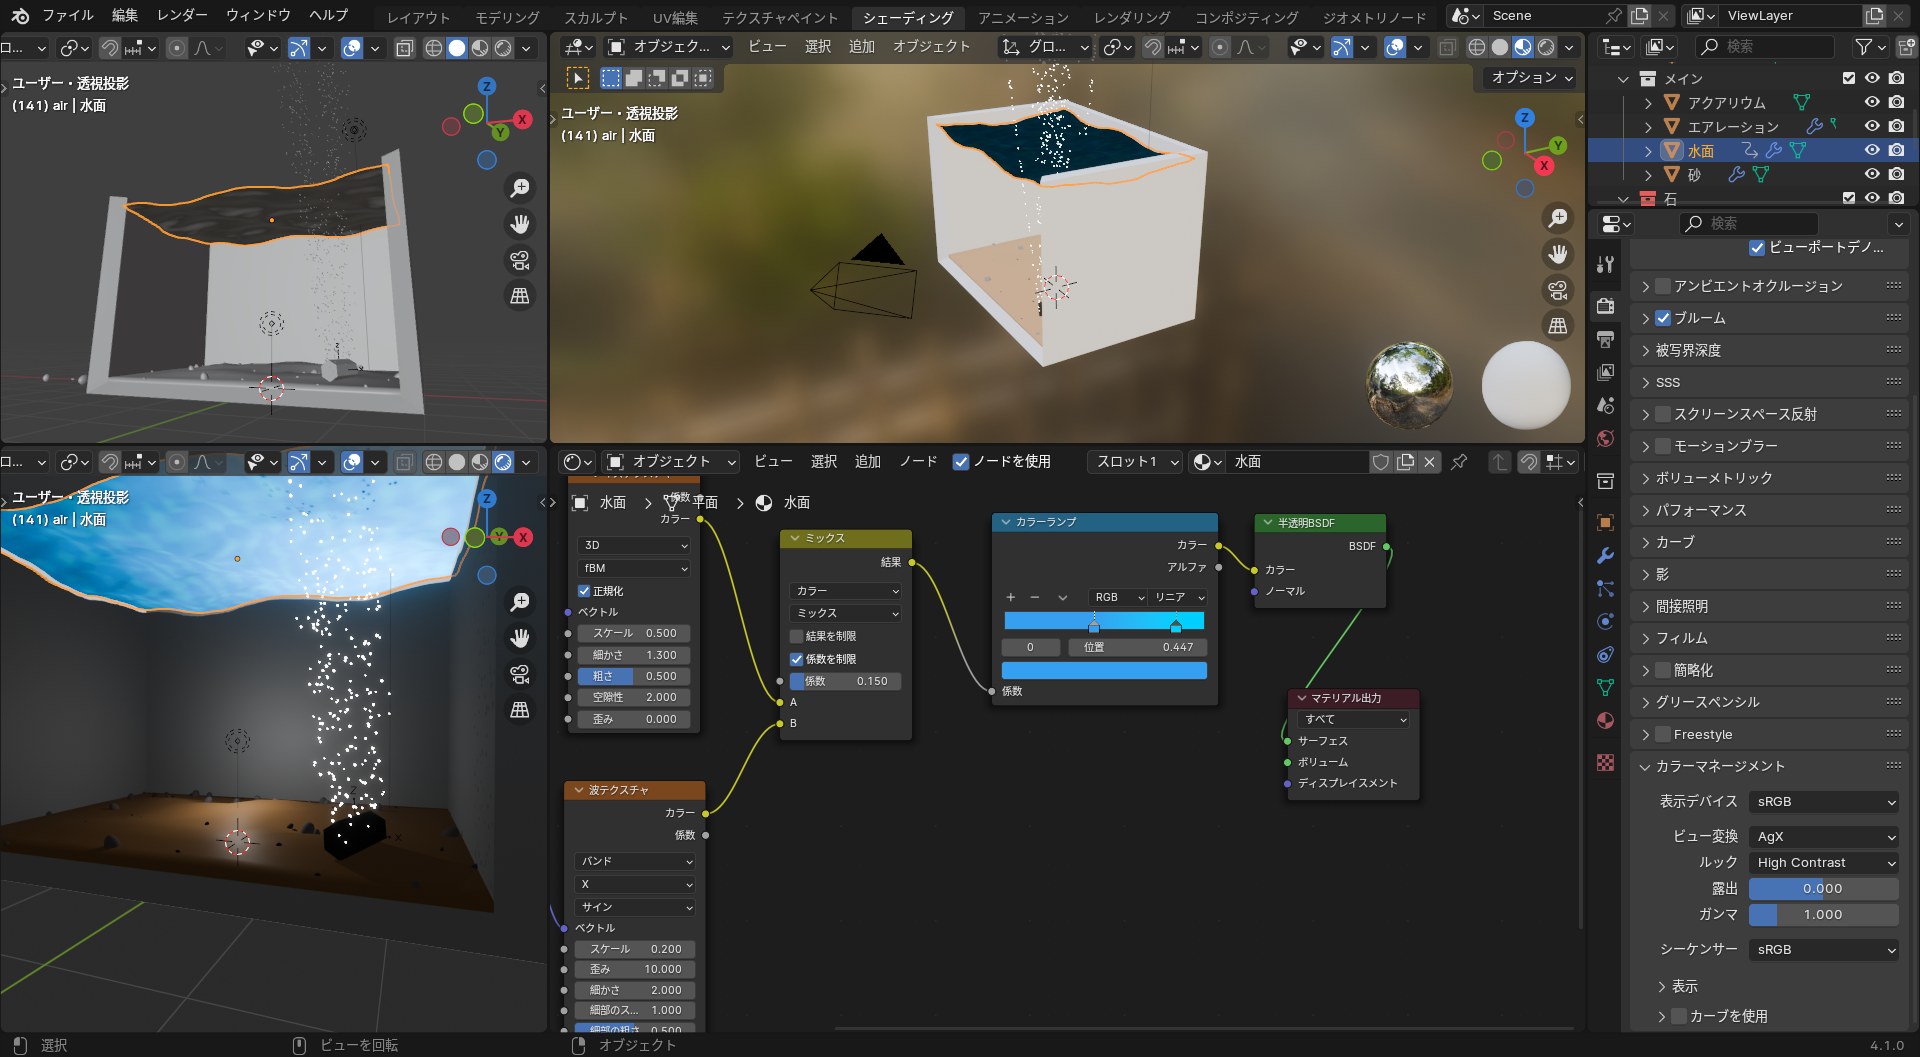Viewport: 1920px width, 1057px height.
Task: Add color stop on color ramp
Action: 1010,597
